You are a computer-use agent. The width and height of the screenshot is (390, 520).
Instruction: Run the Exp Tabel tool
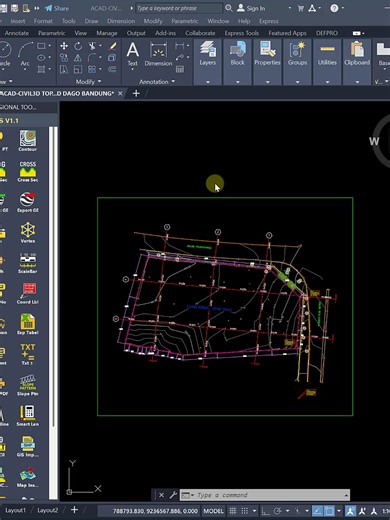tap(28, 324)
